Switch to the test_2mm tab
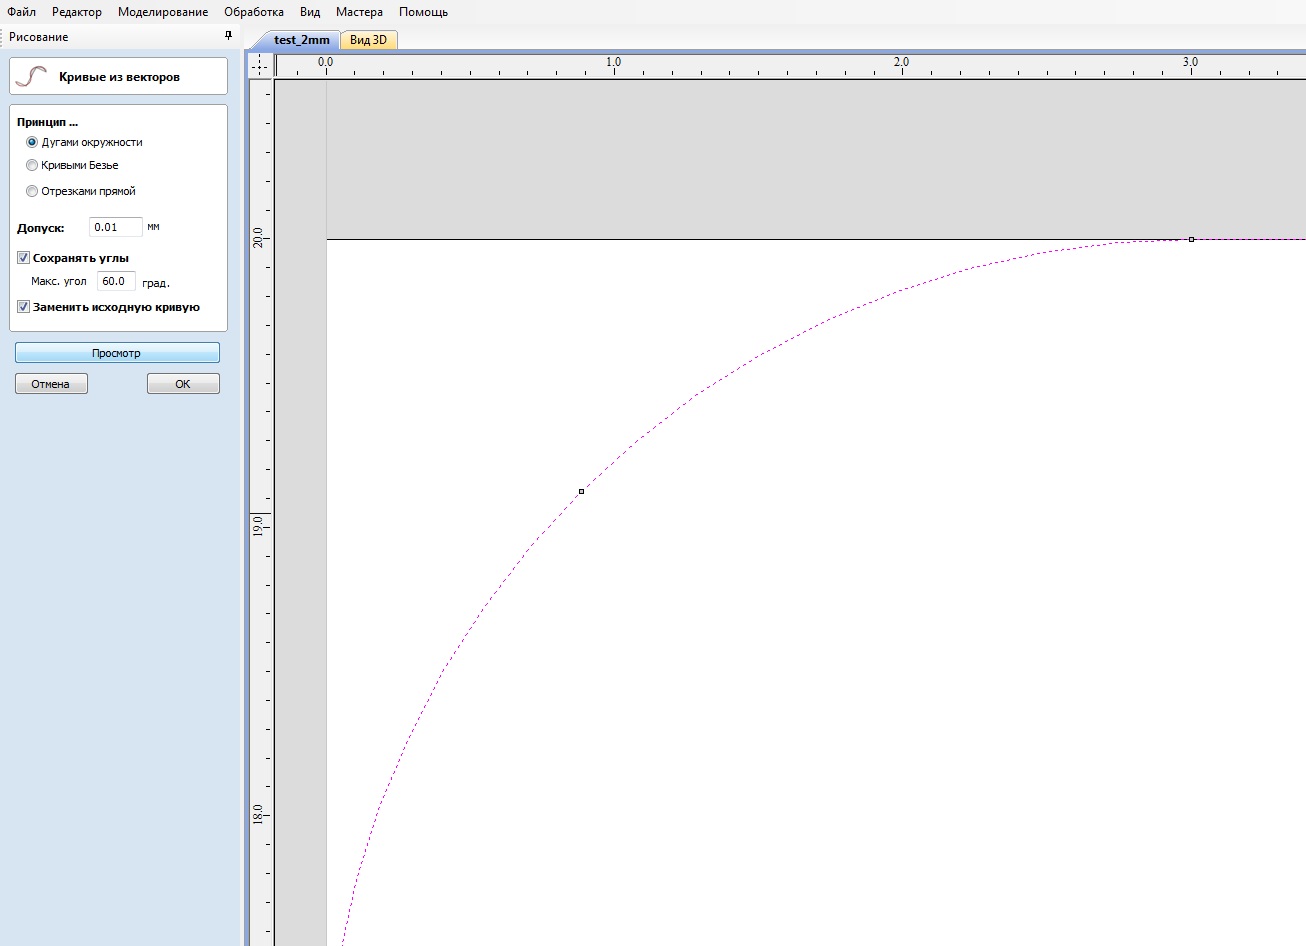The height and width of the screenshot is (946, 1306). (301, 40)
